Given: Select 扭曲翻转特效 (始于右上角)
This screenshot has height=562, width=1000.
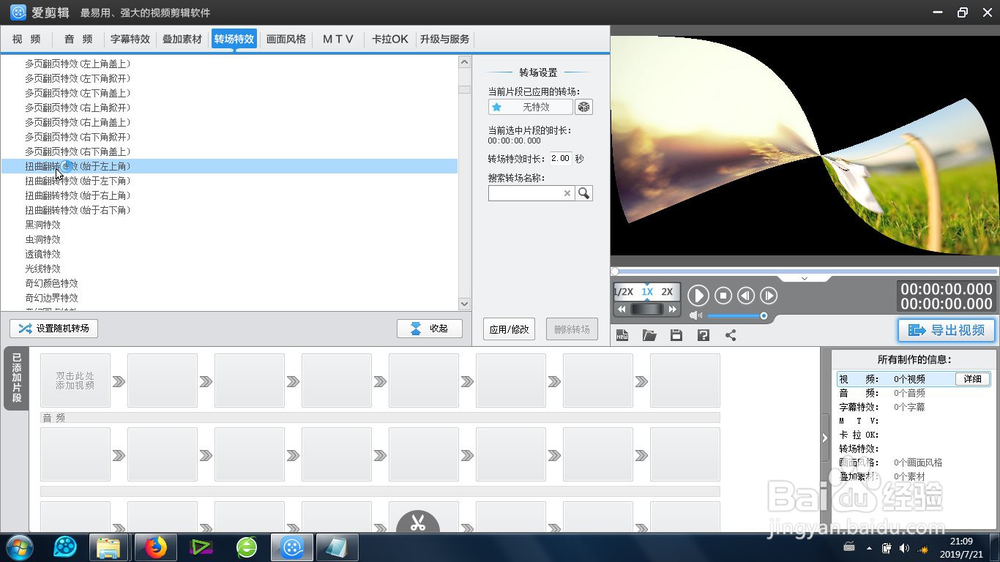Looking at the screenshot, I should 77,196.
